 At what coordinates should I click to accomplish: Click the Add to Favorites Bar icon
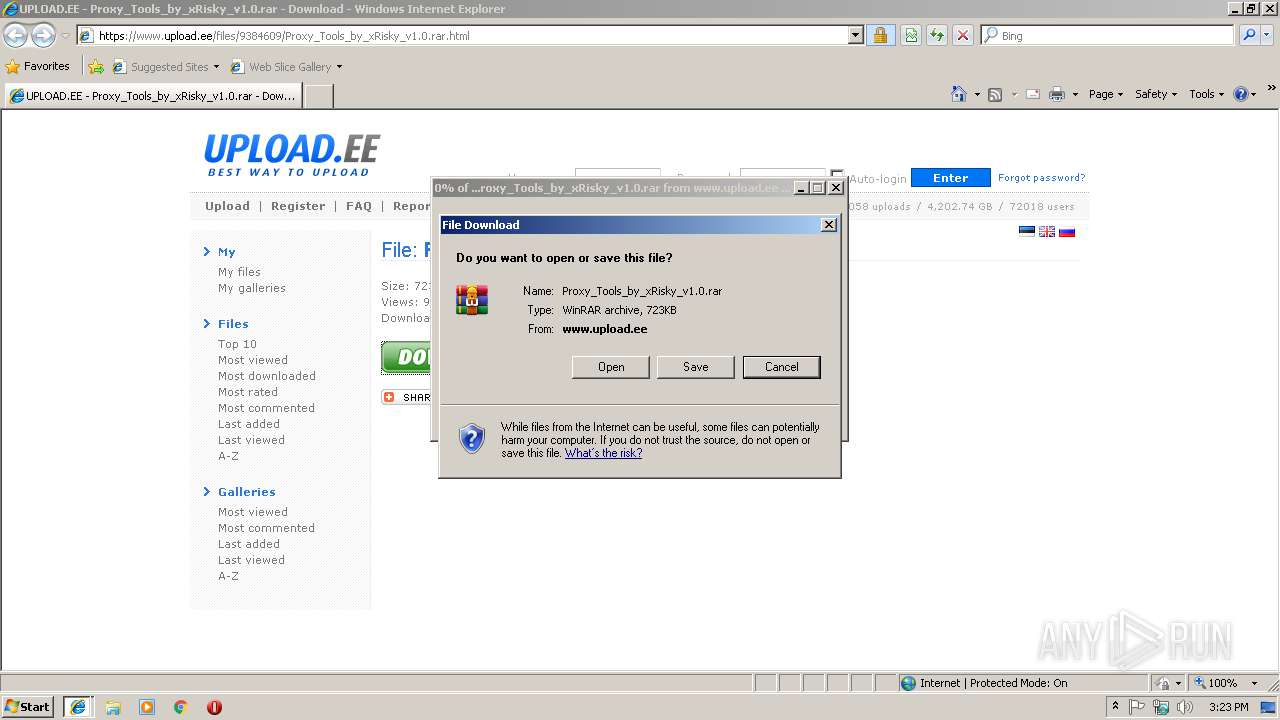pos(96,67)
